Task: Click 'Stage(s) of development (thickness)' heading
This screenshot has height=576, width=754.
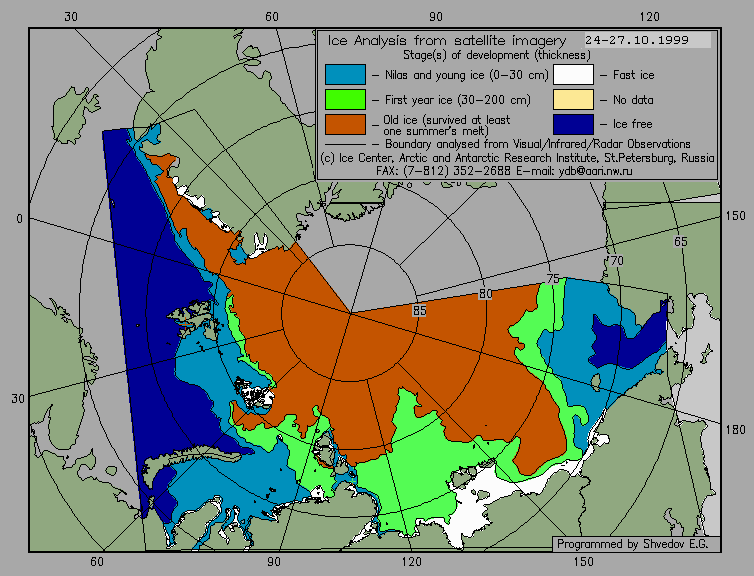Action: (x=497, y=55)
